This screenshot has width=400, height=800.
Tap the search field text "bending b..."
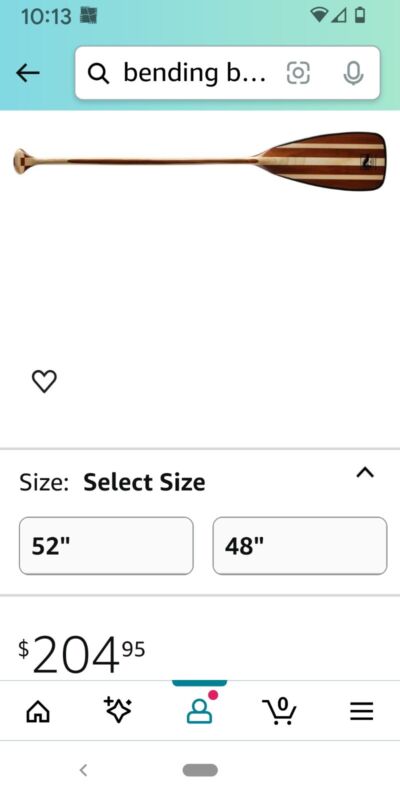click(x=194, y=73)
